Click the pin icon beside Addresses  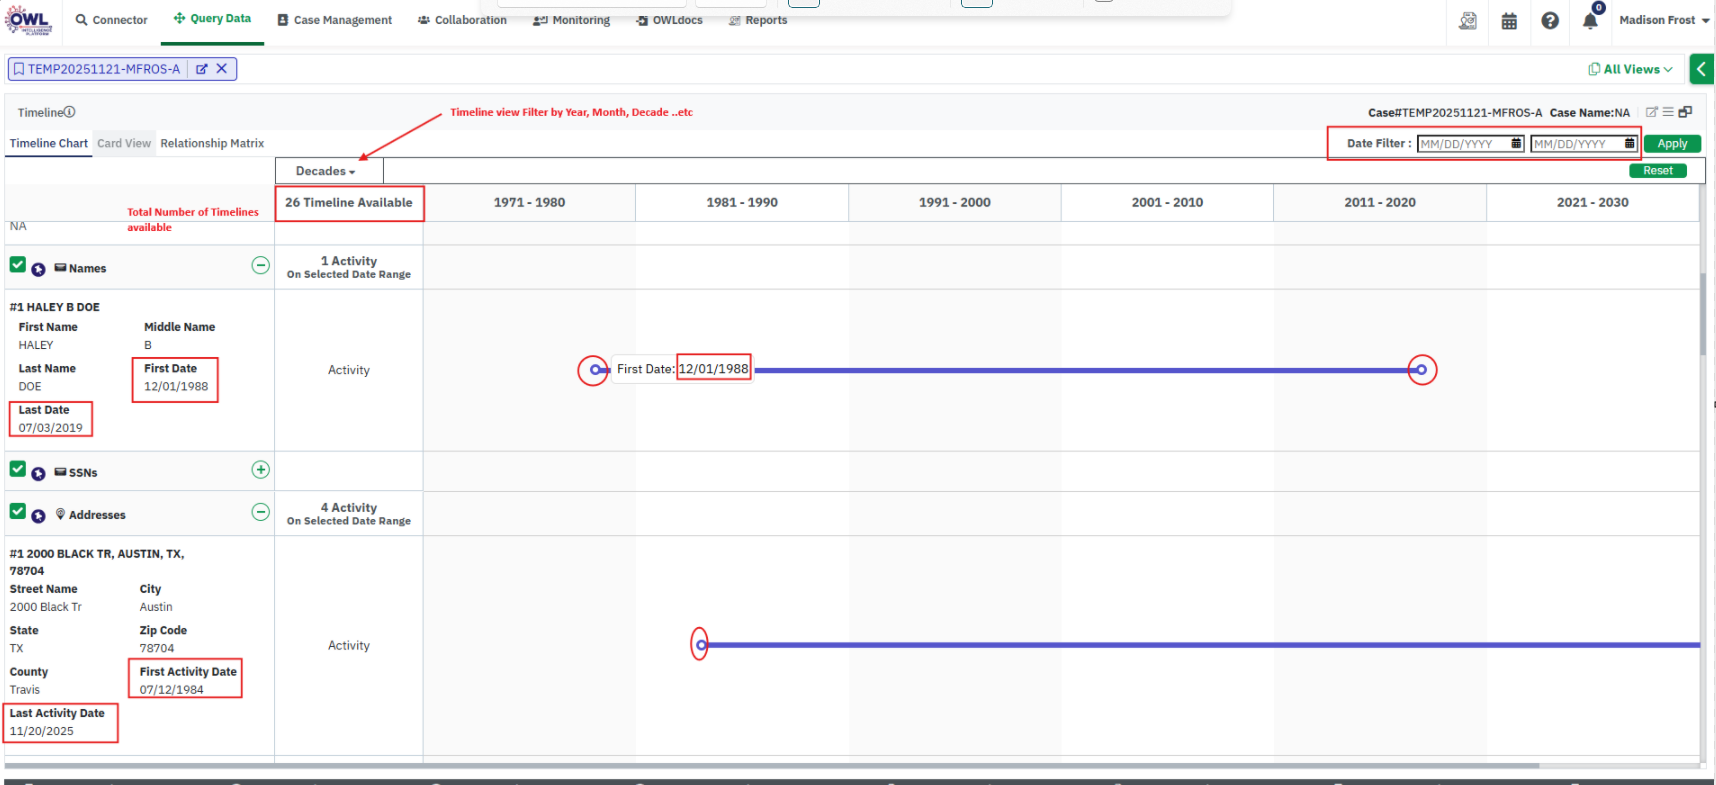[38, 516]
